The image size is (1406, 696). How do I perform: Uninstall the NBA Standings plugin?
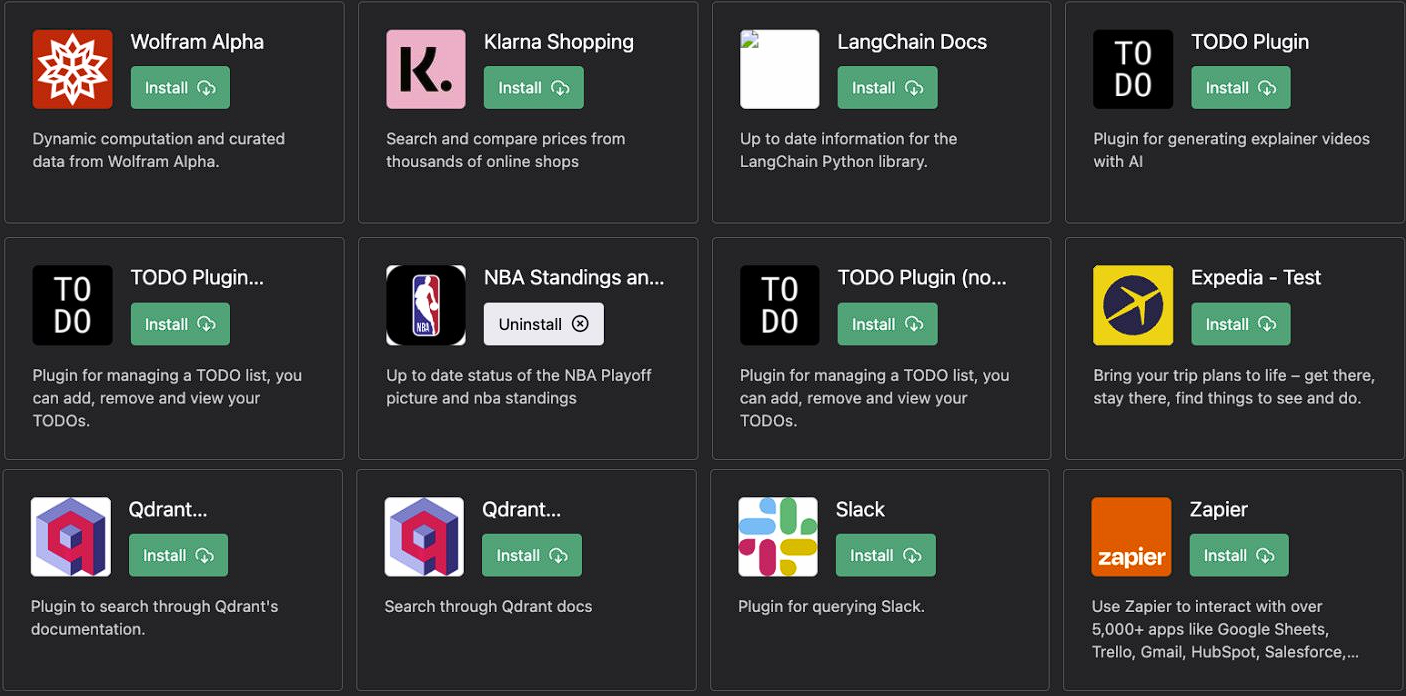(x=544, y=324)
